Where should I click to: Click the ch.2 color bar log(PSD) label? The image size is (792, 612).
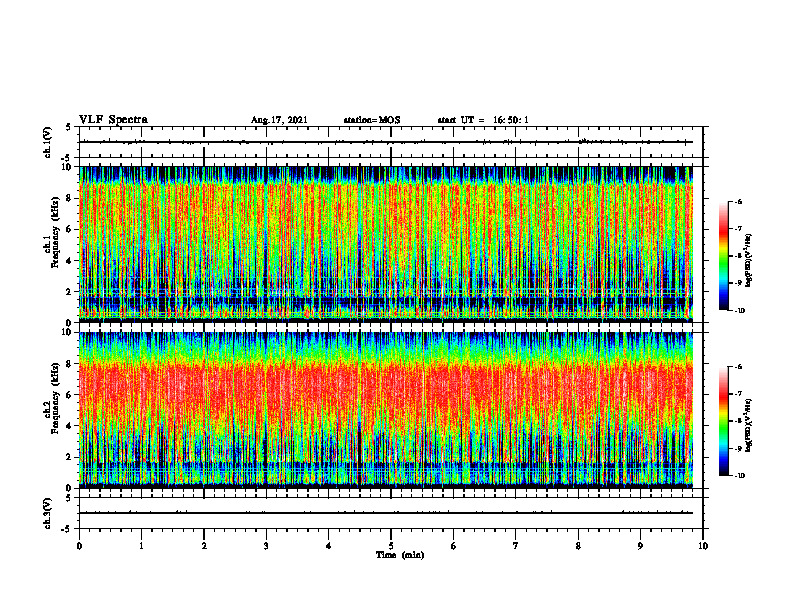tap(749, 425)
